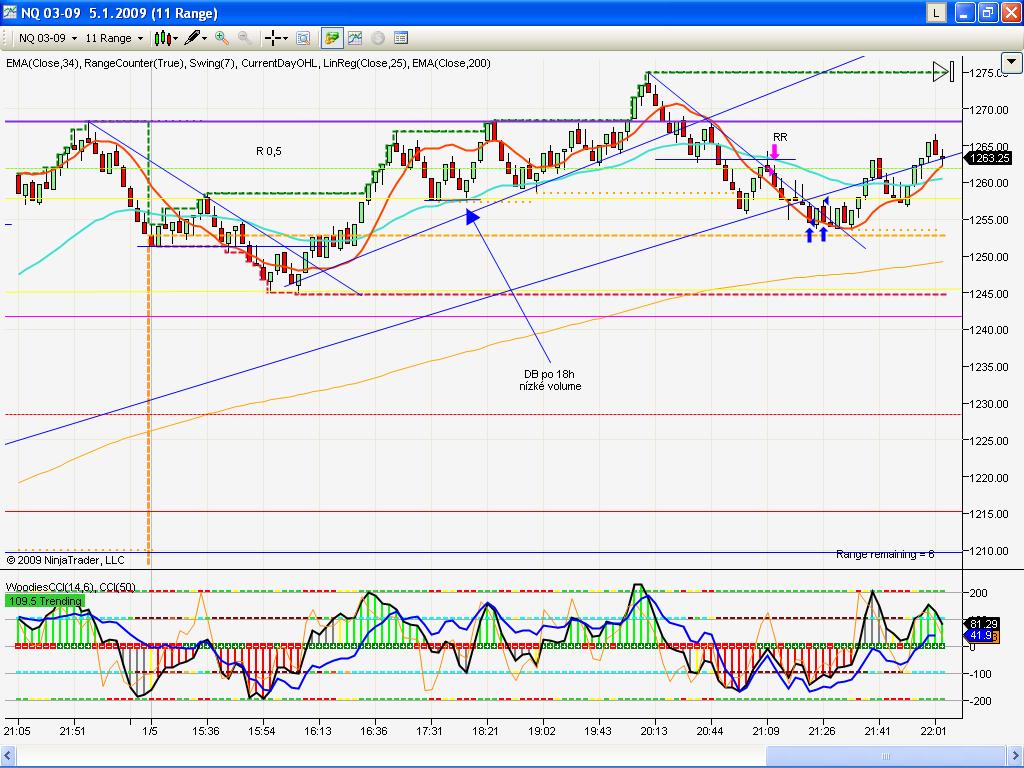Click the zoom in magnifier

point(221,38)
